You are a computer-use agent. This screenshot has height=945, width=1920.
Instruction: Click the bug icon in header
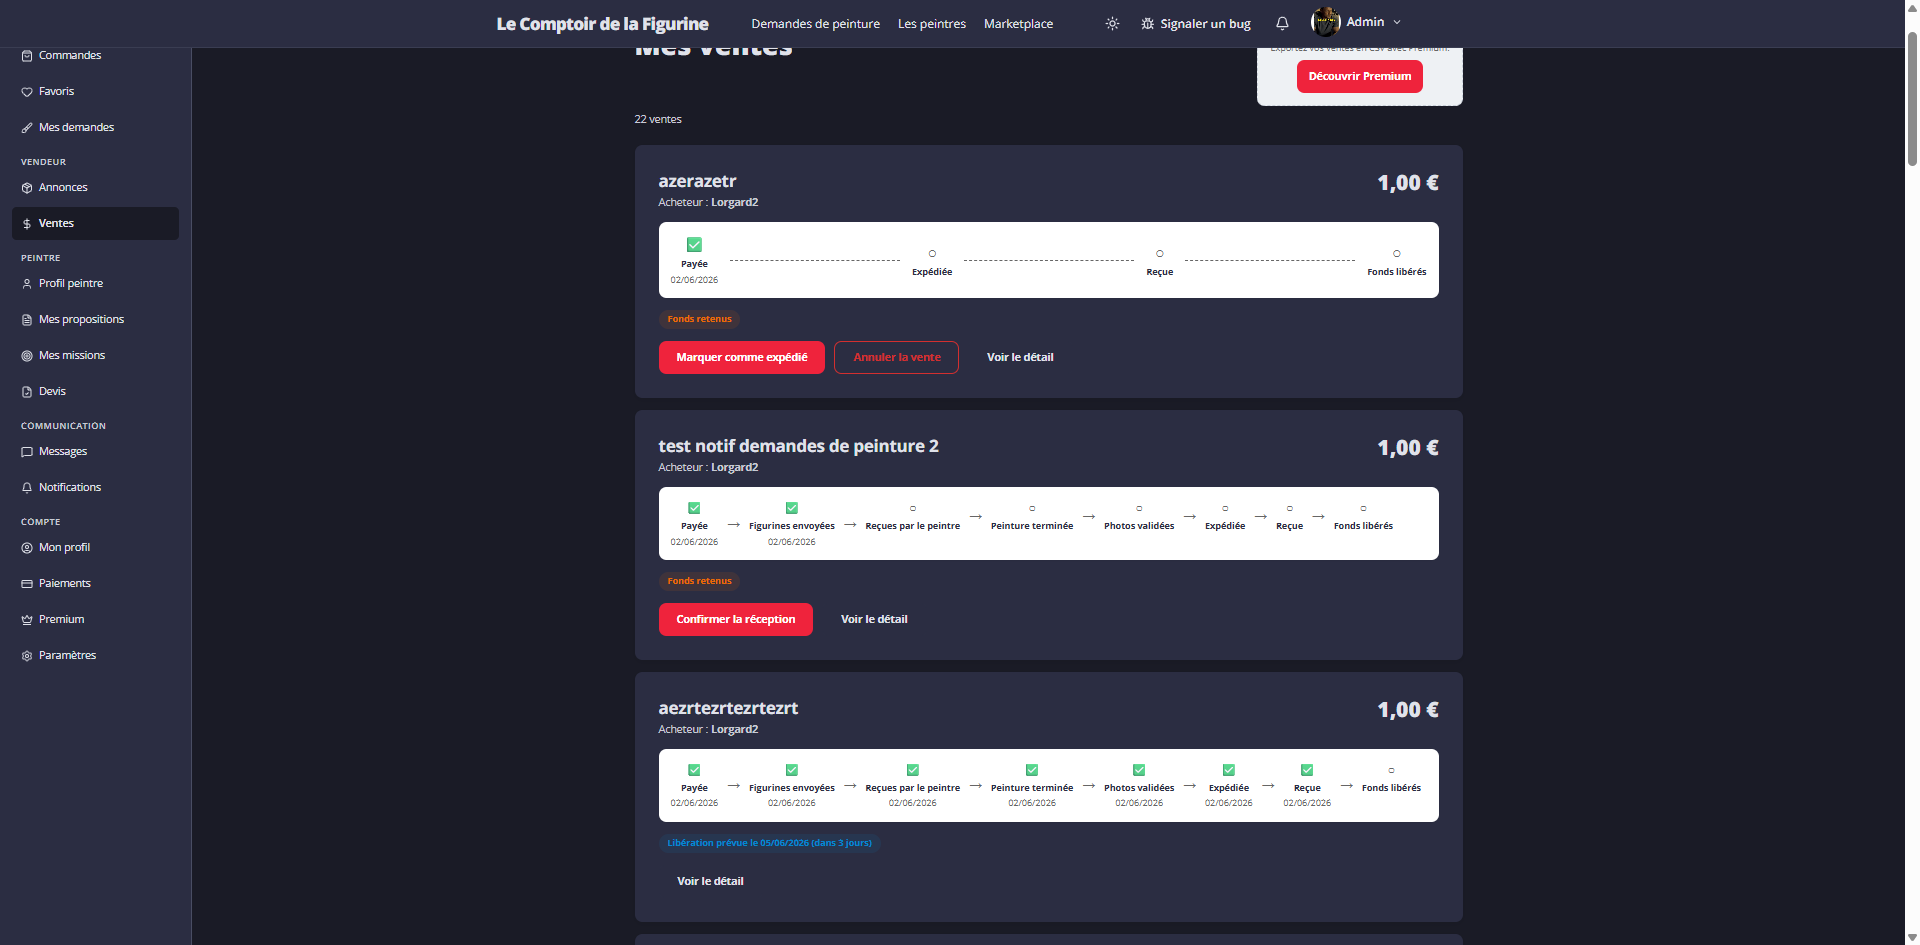tap(1147, 24)
